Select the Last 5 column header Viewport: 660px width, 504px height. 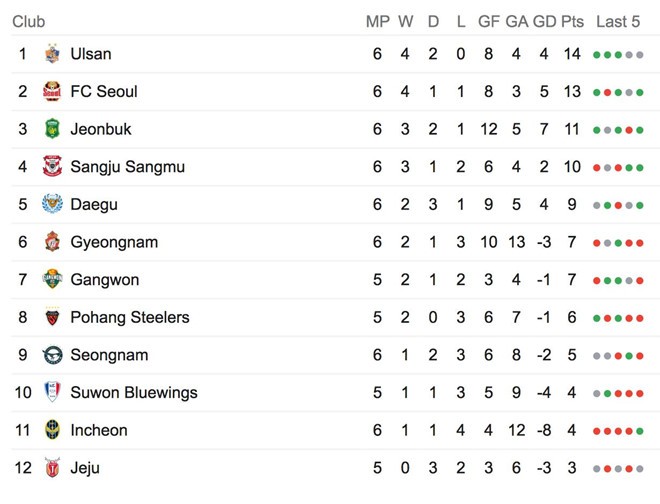[617, 21]
